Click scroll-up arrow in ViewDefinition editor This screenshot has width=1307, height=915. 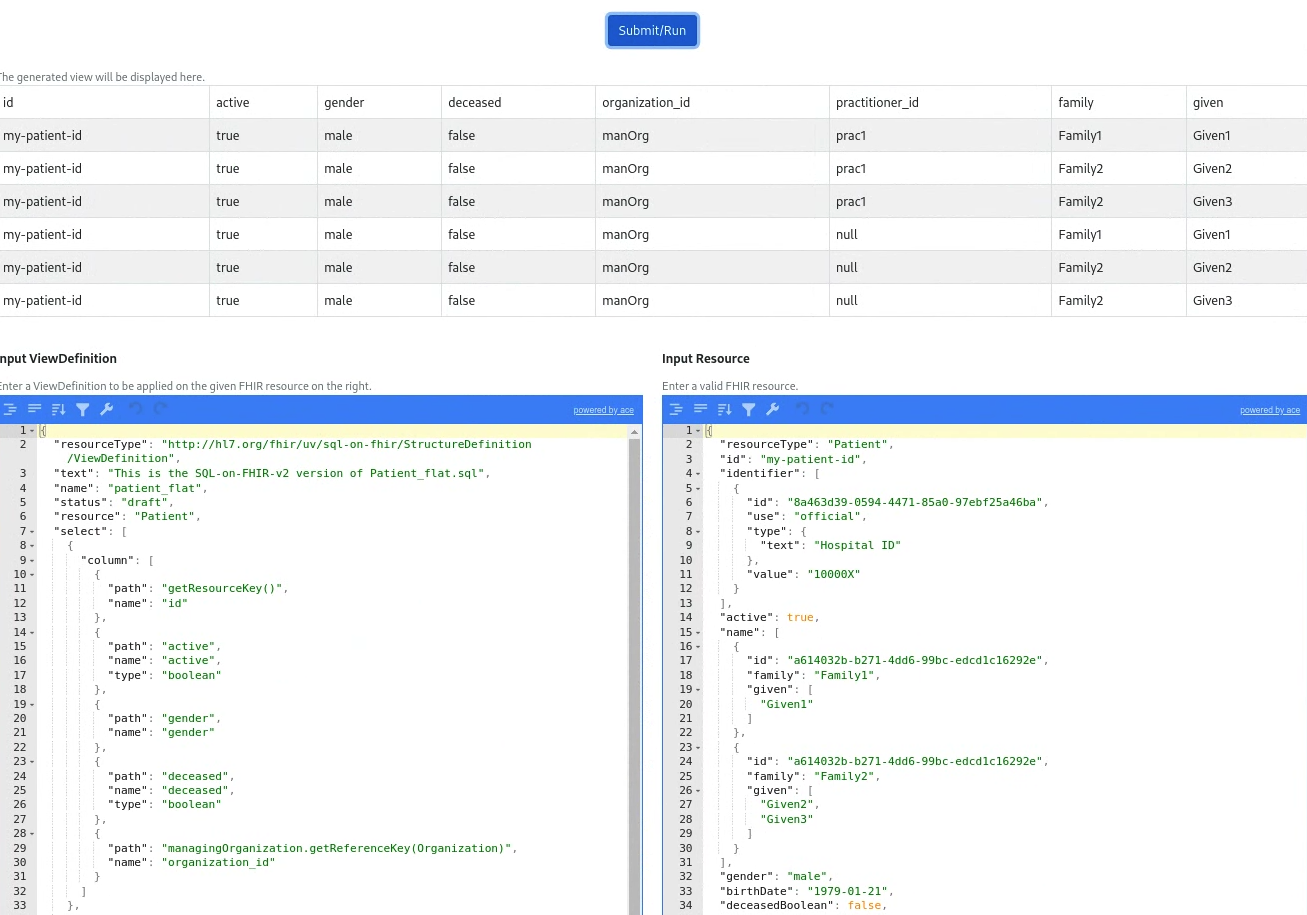(x=634, y=432)
